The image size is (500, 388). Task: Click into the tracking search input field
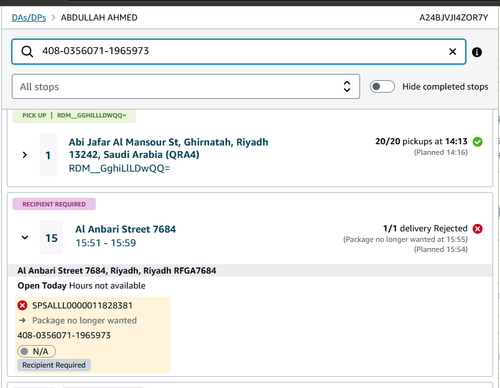click(x=243, y=51)
